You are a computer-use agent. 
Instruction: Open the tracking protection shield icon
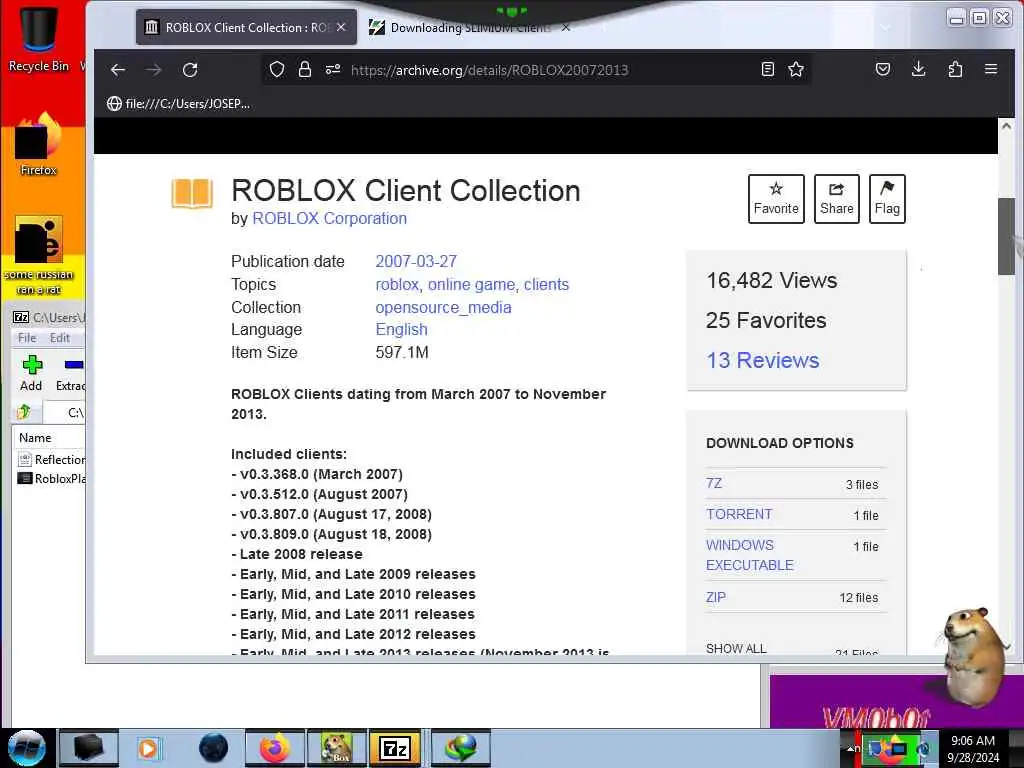(x=277, y=69)
